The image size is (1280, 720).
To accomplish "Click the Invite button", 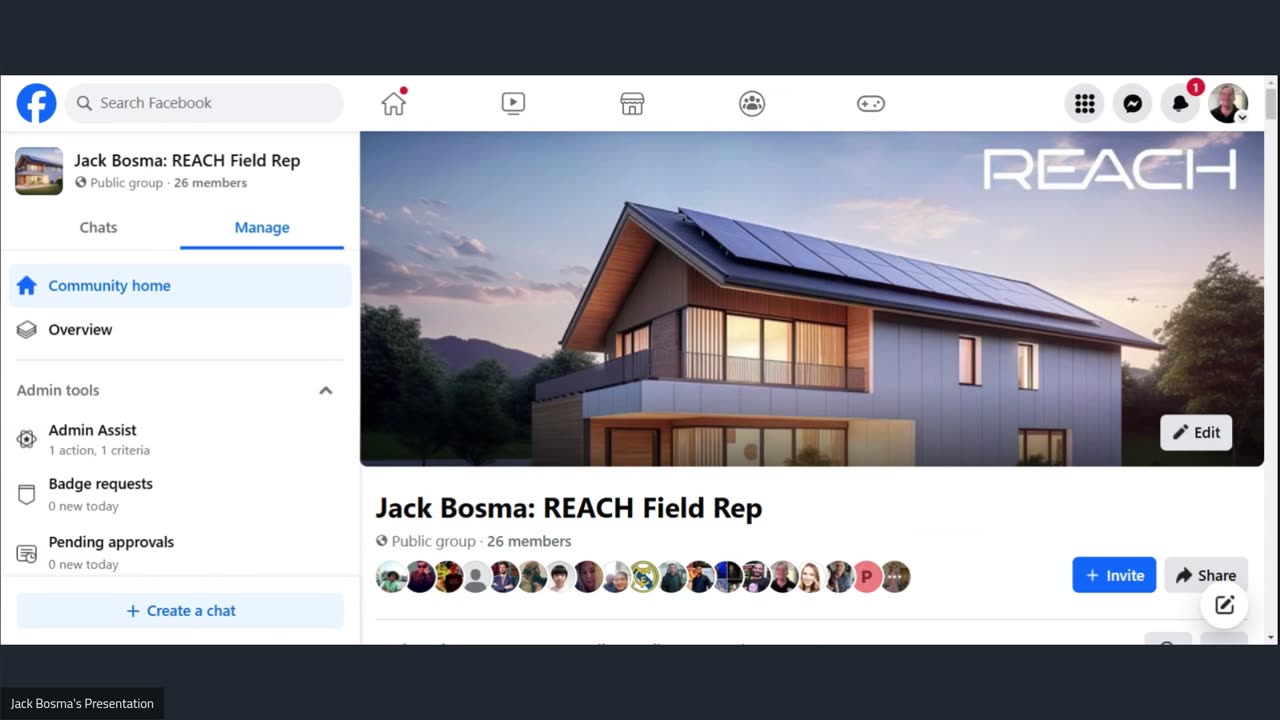I will tap(1114, 575).
